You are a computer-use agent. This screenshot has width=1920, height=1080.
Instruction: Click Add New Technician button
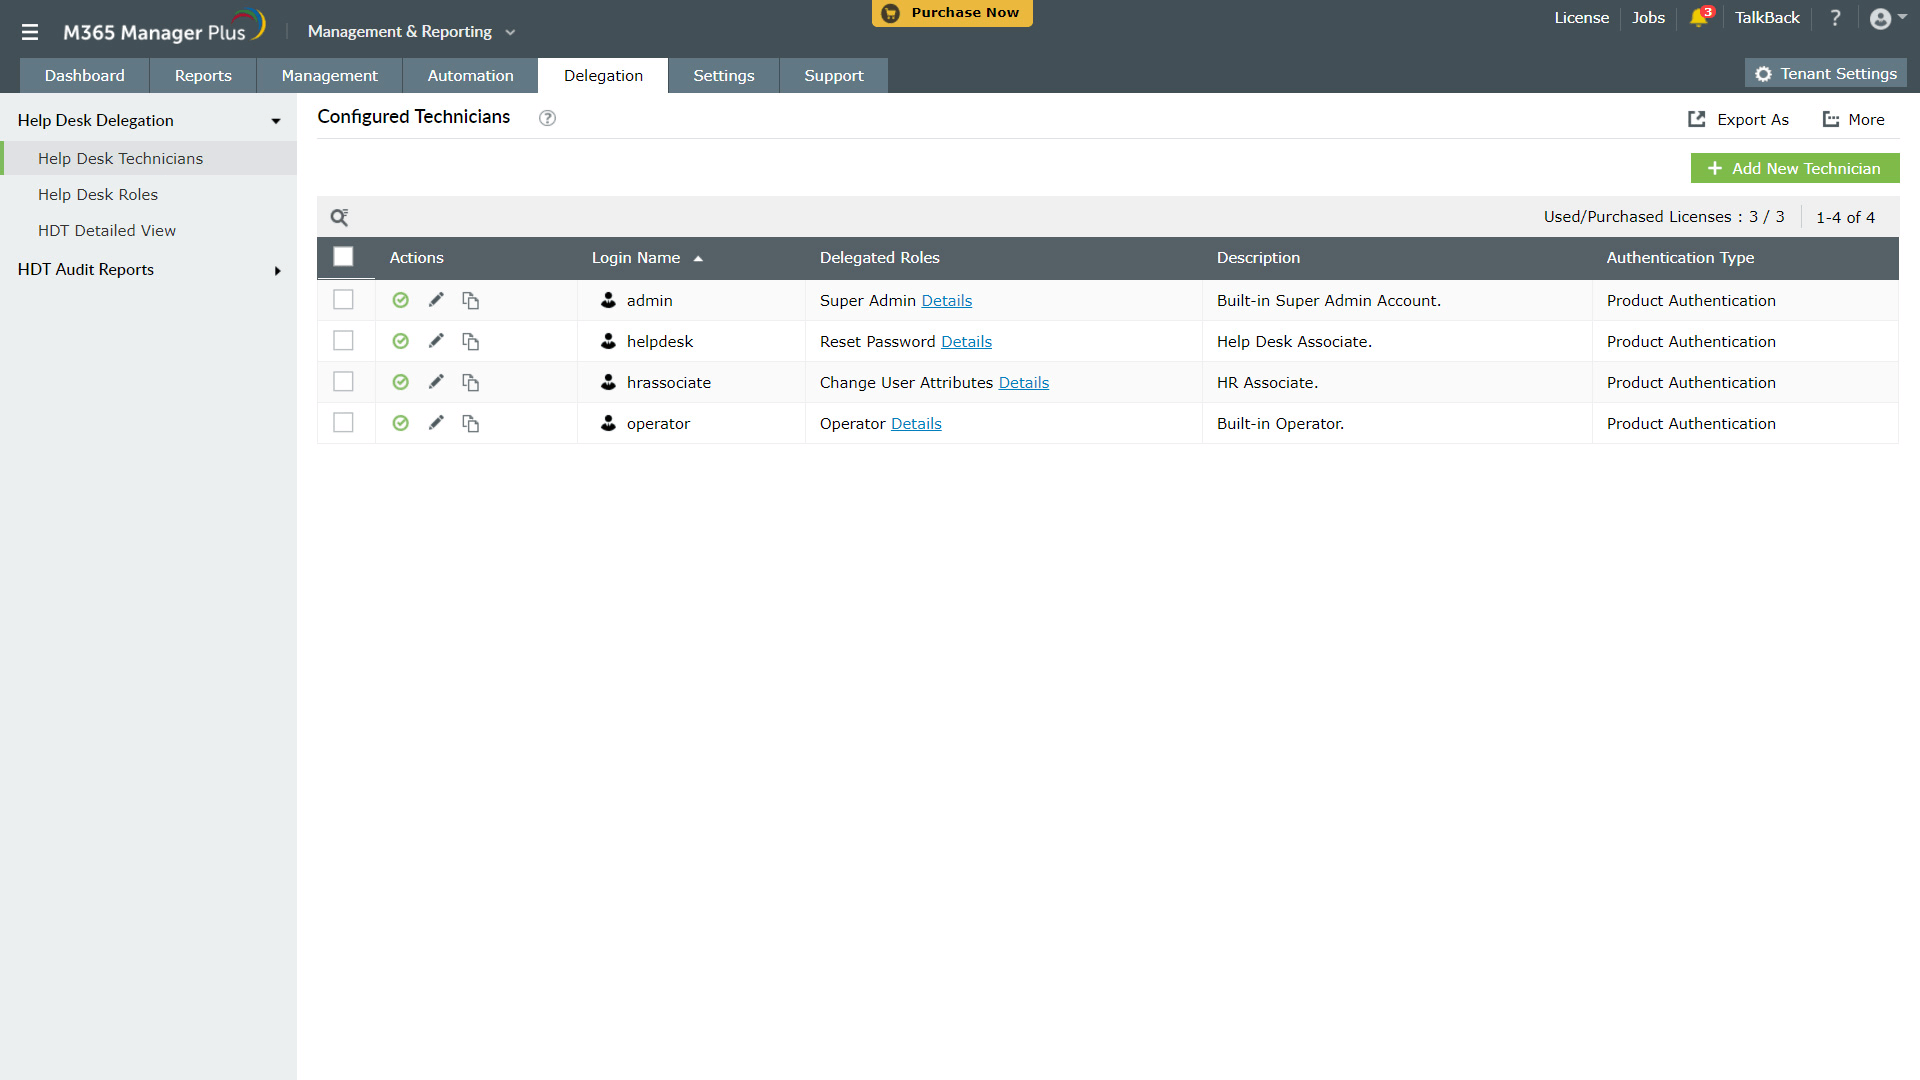coord(1794,168)
